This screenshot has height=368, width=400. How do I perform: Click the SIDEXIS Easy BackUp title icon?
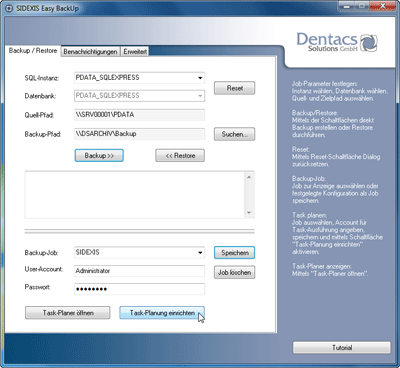(x=10, y=8)
